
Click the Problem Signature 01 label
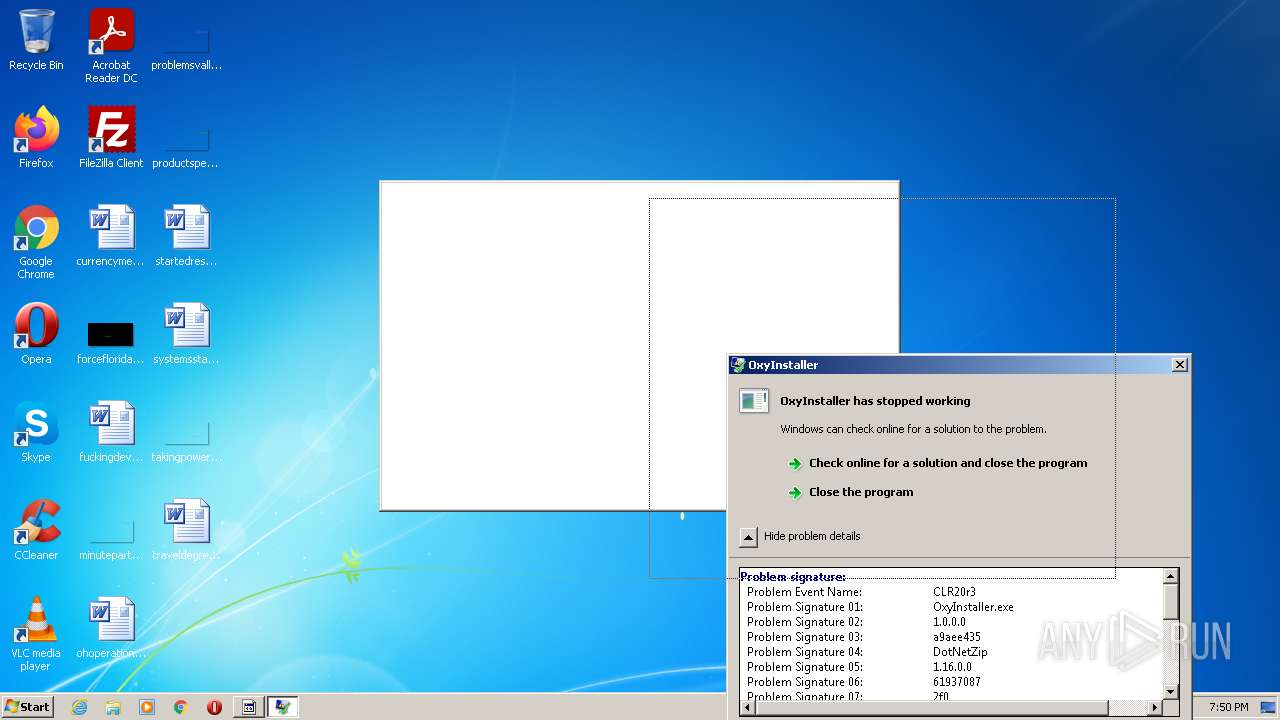[804, 607]
